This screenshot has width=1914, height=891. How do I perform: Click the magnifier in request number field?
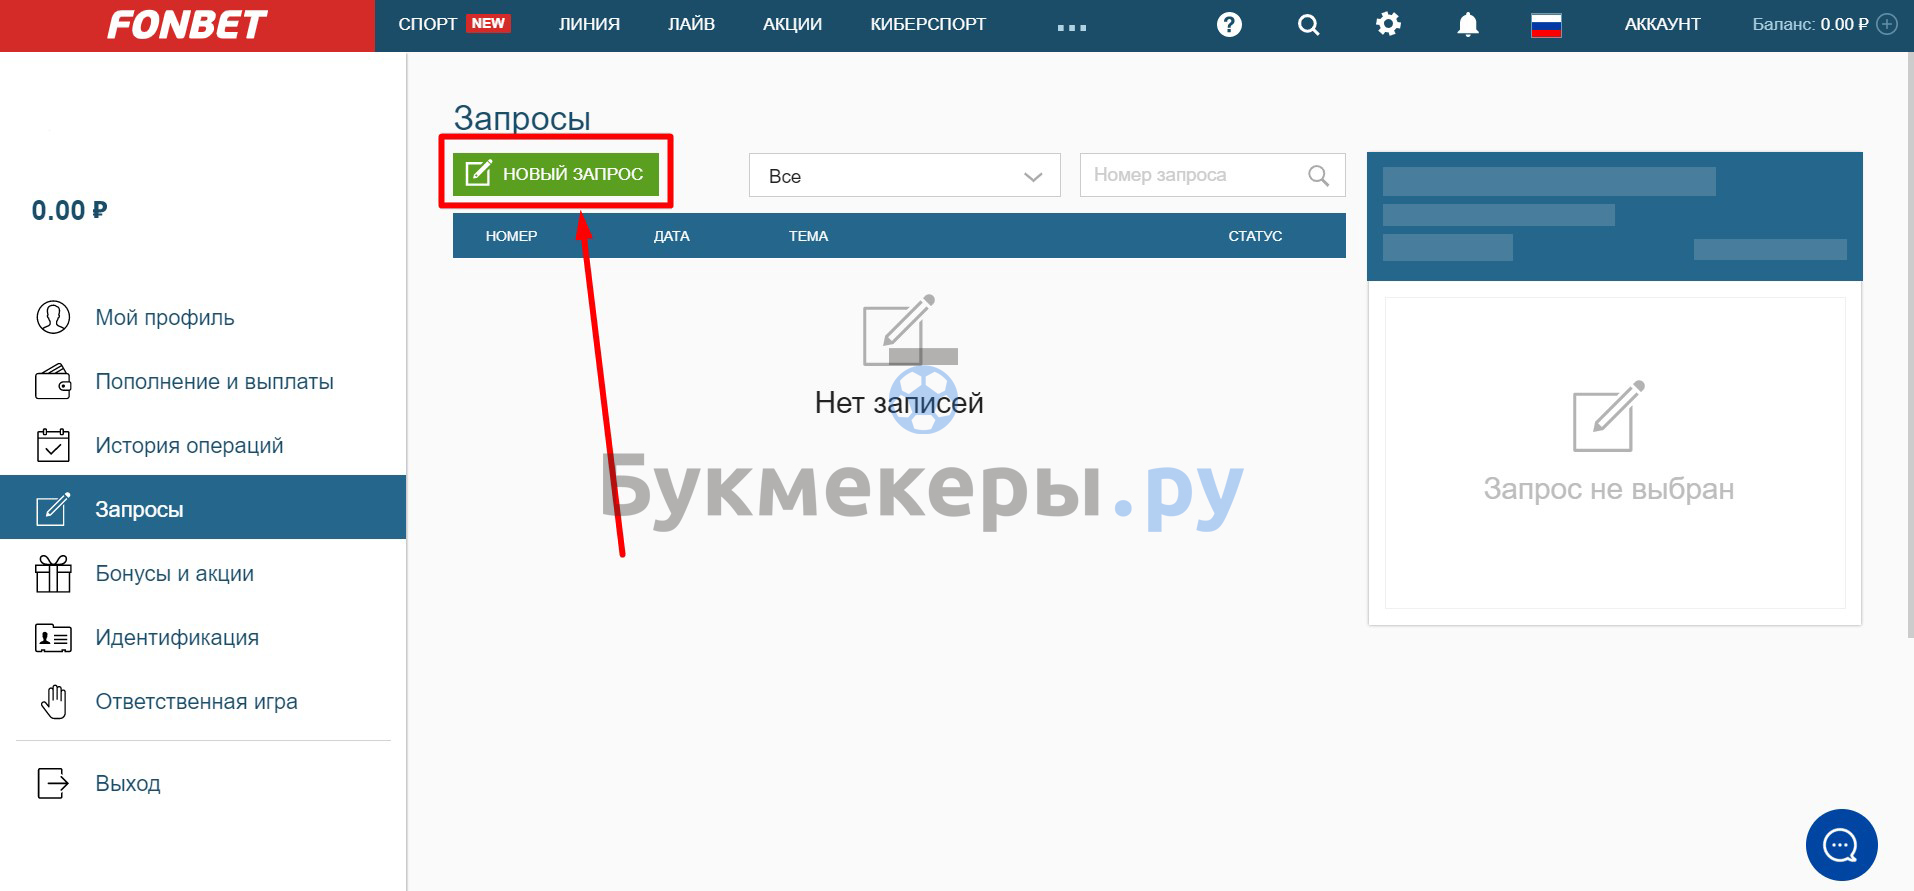click(x=1318, y=176)
